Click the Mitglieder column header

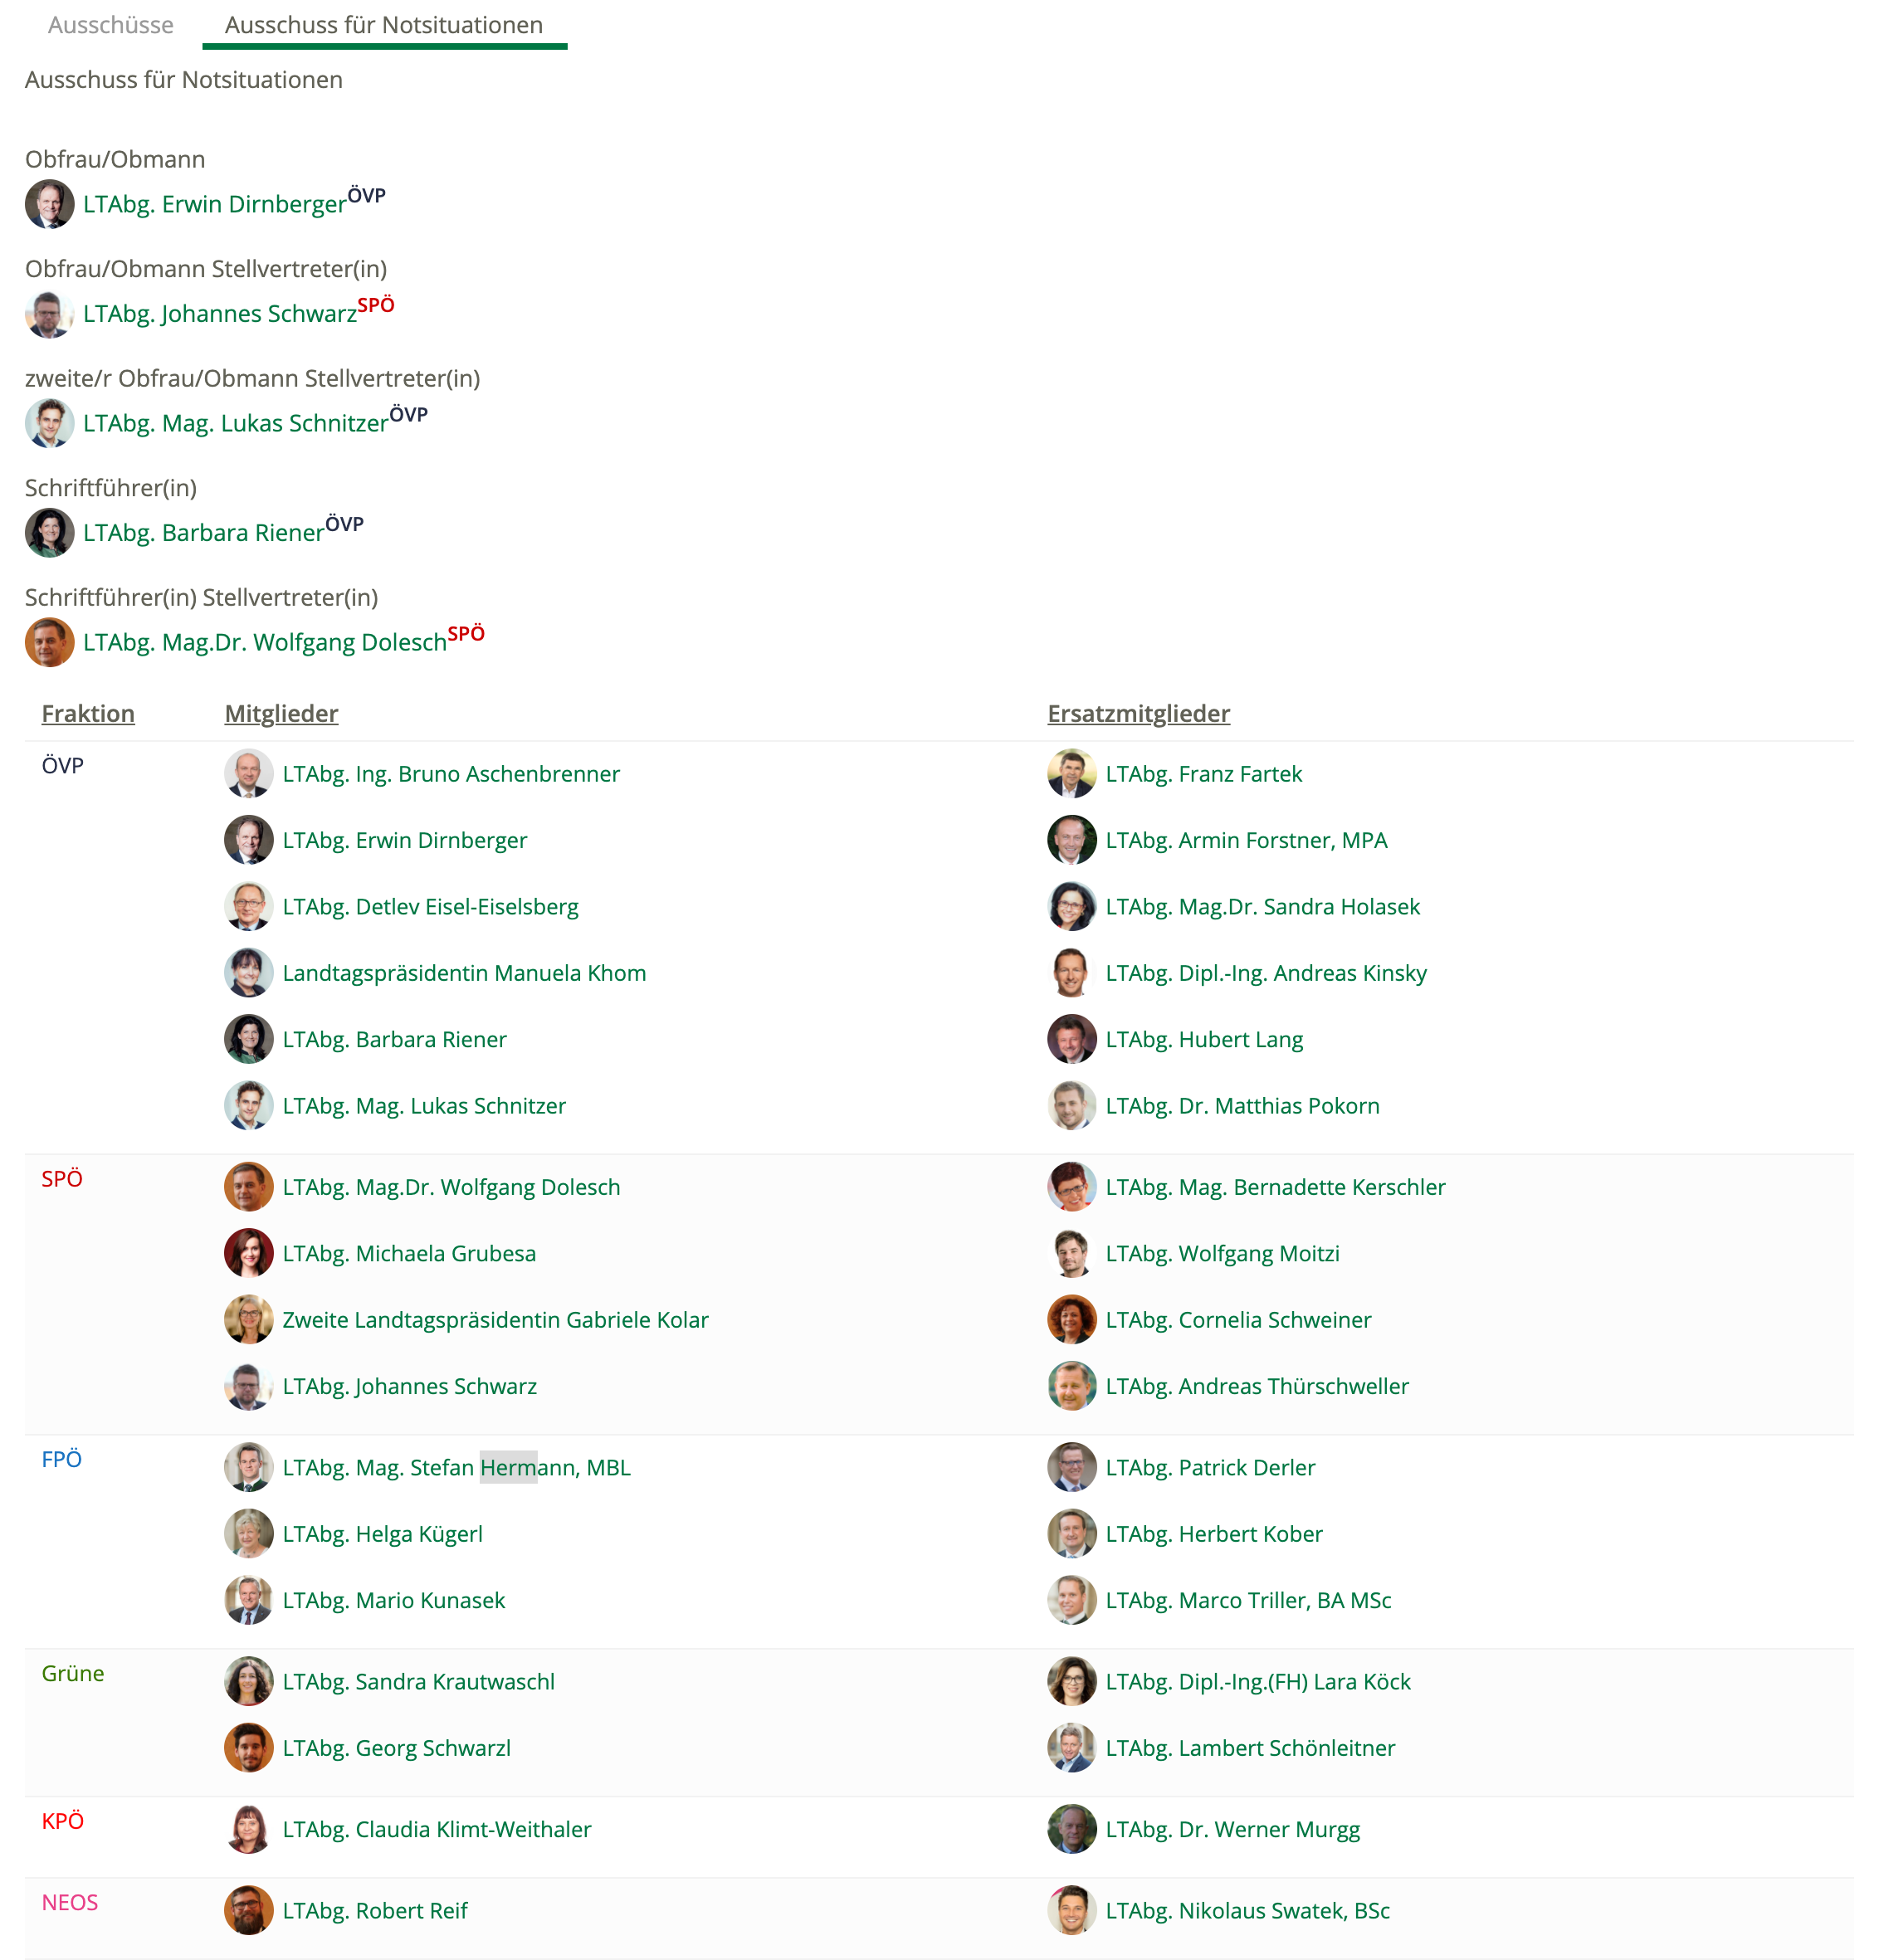tap(281, 713)
